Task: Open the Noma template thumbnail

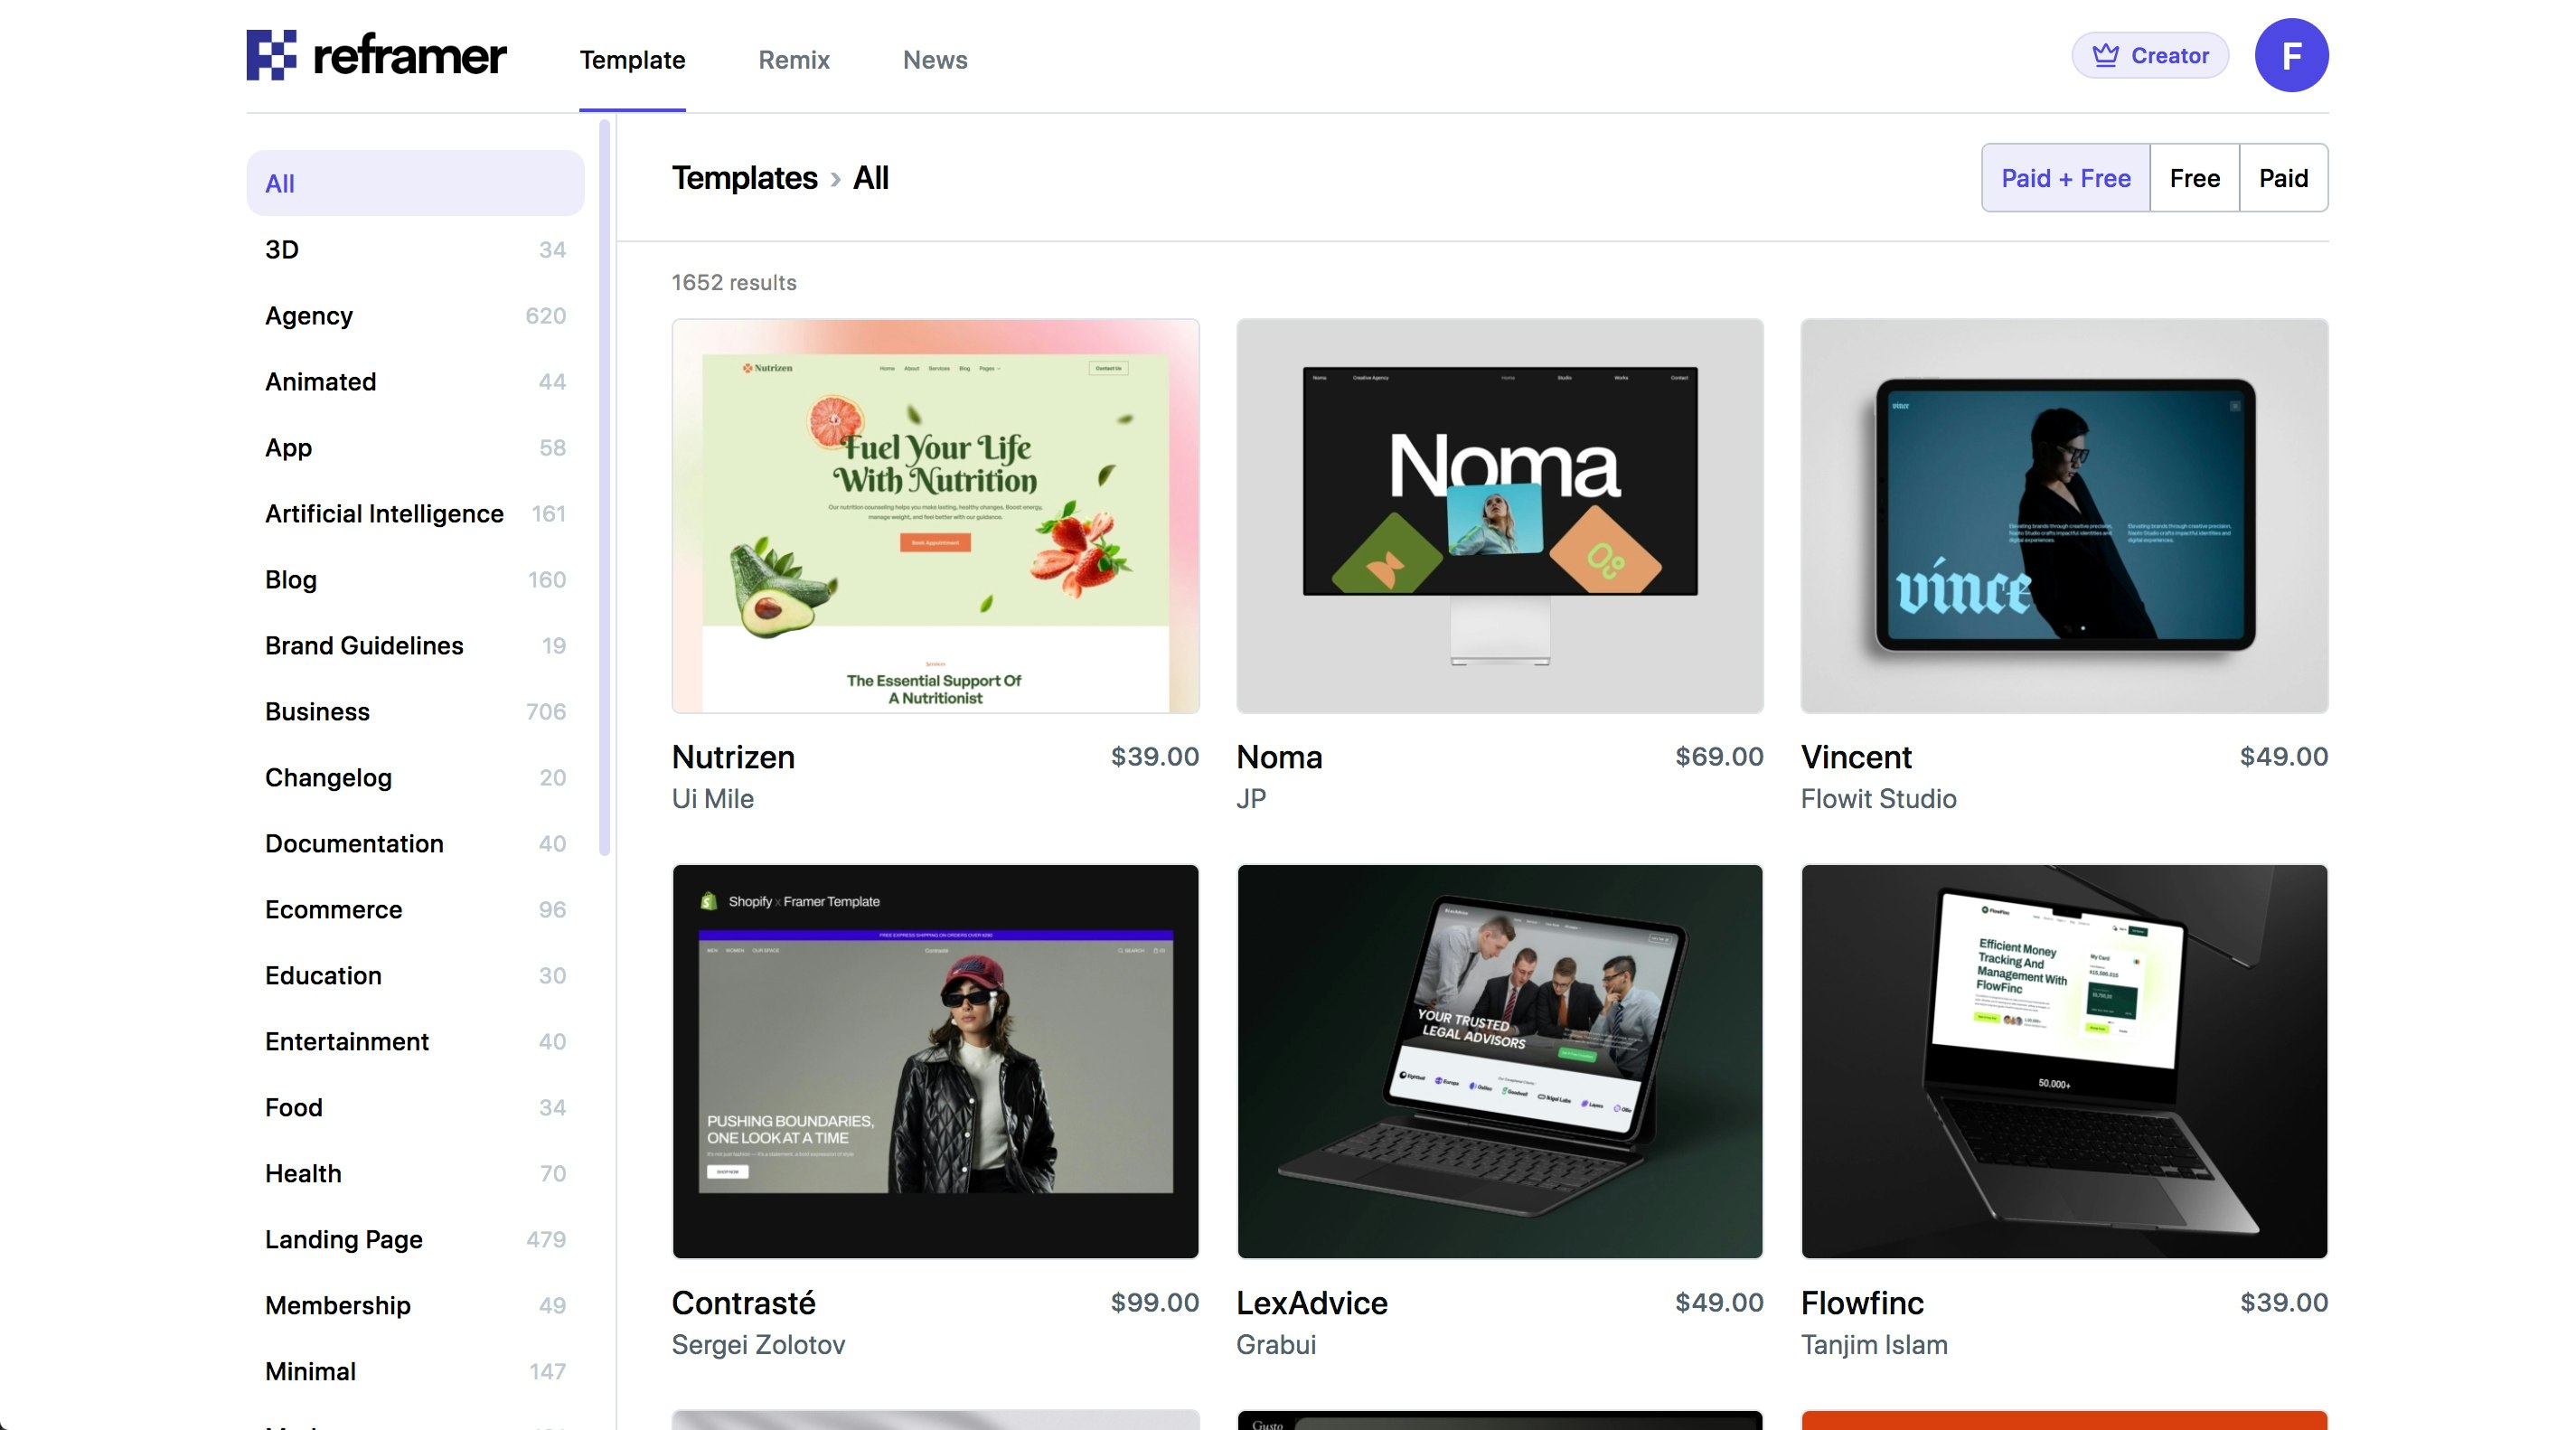Action: tap(1499, 516)
